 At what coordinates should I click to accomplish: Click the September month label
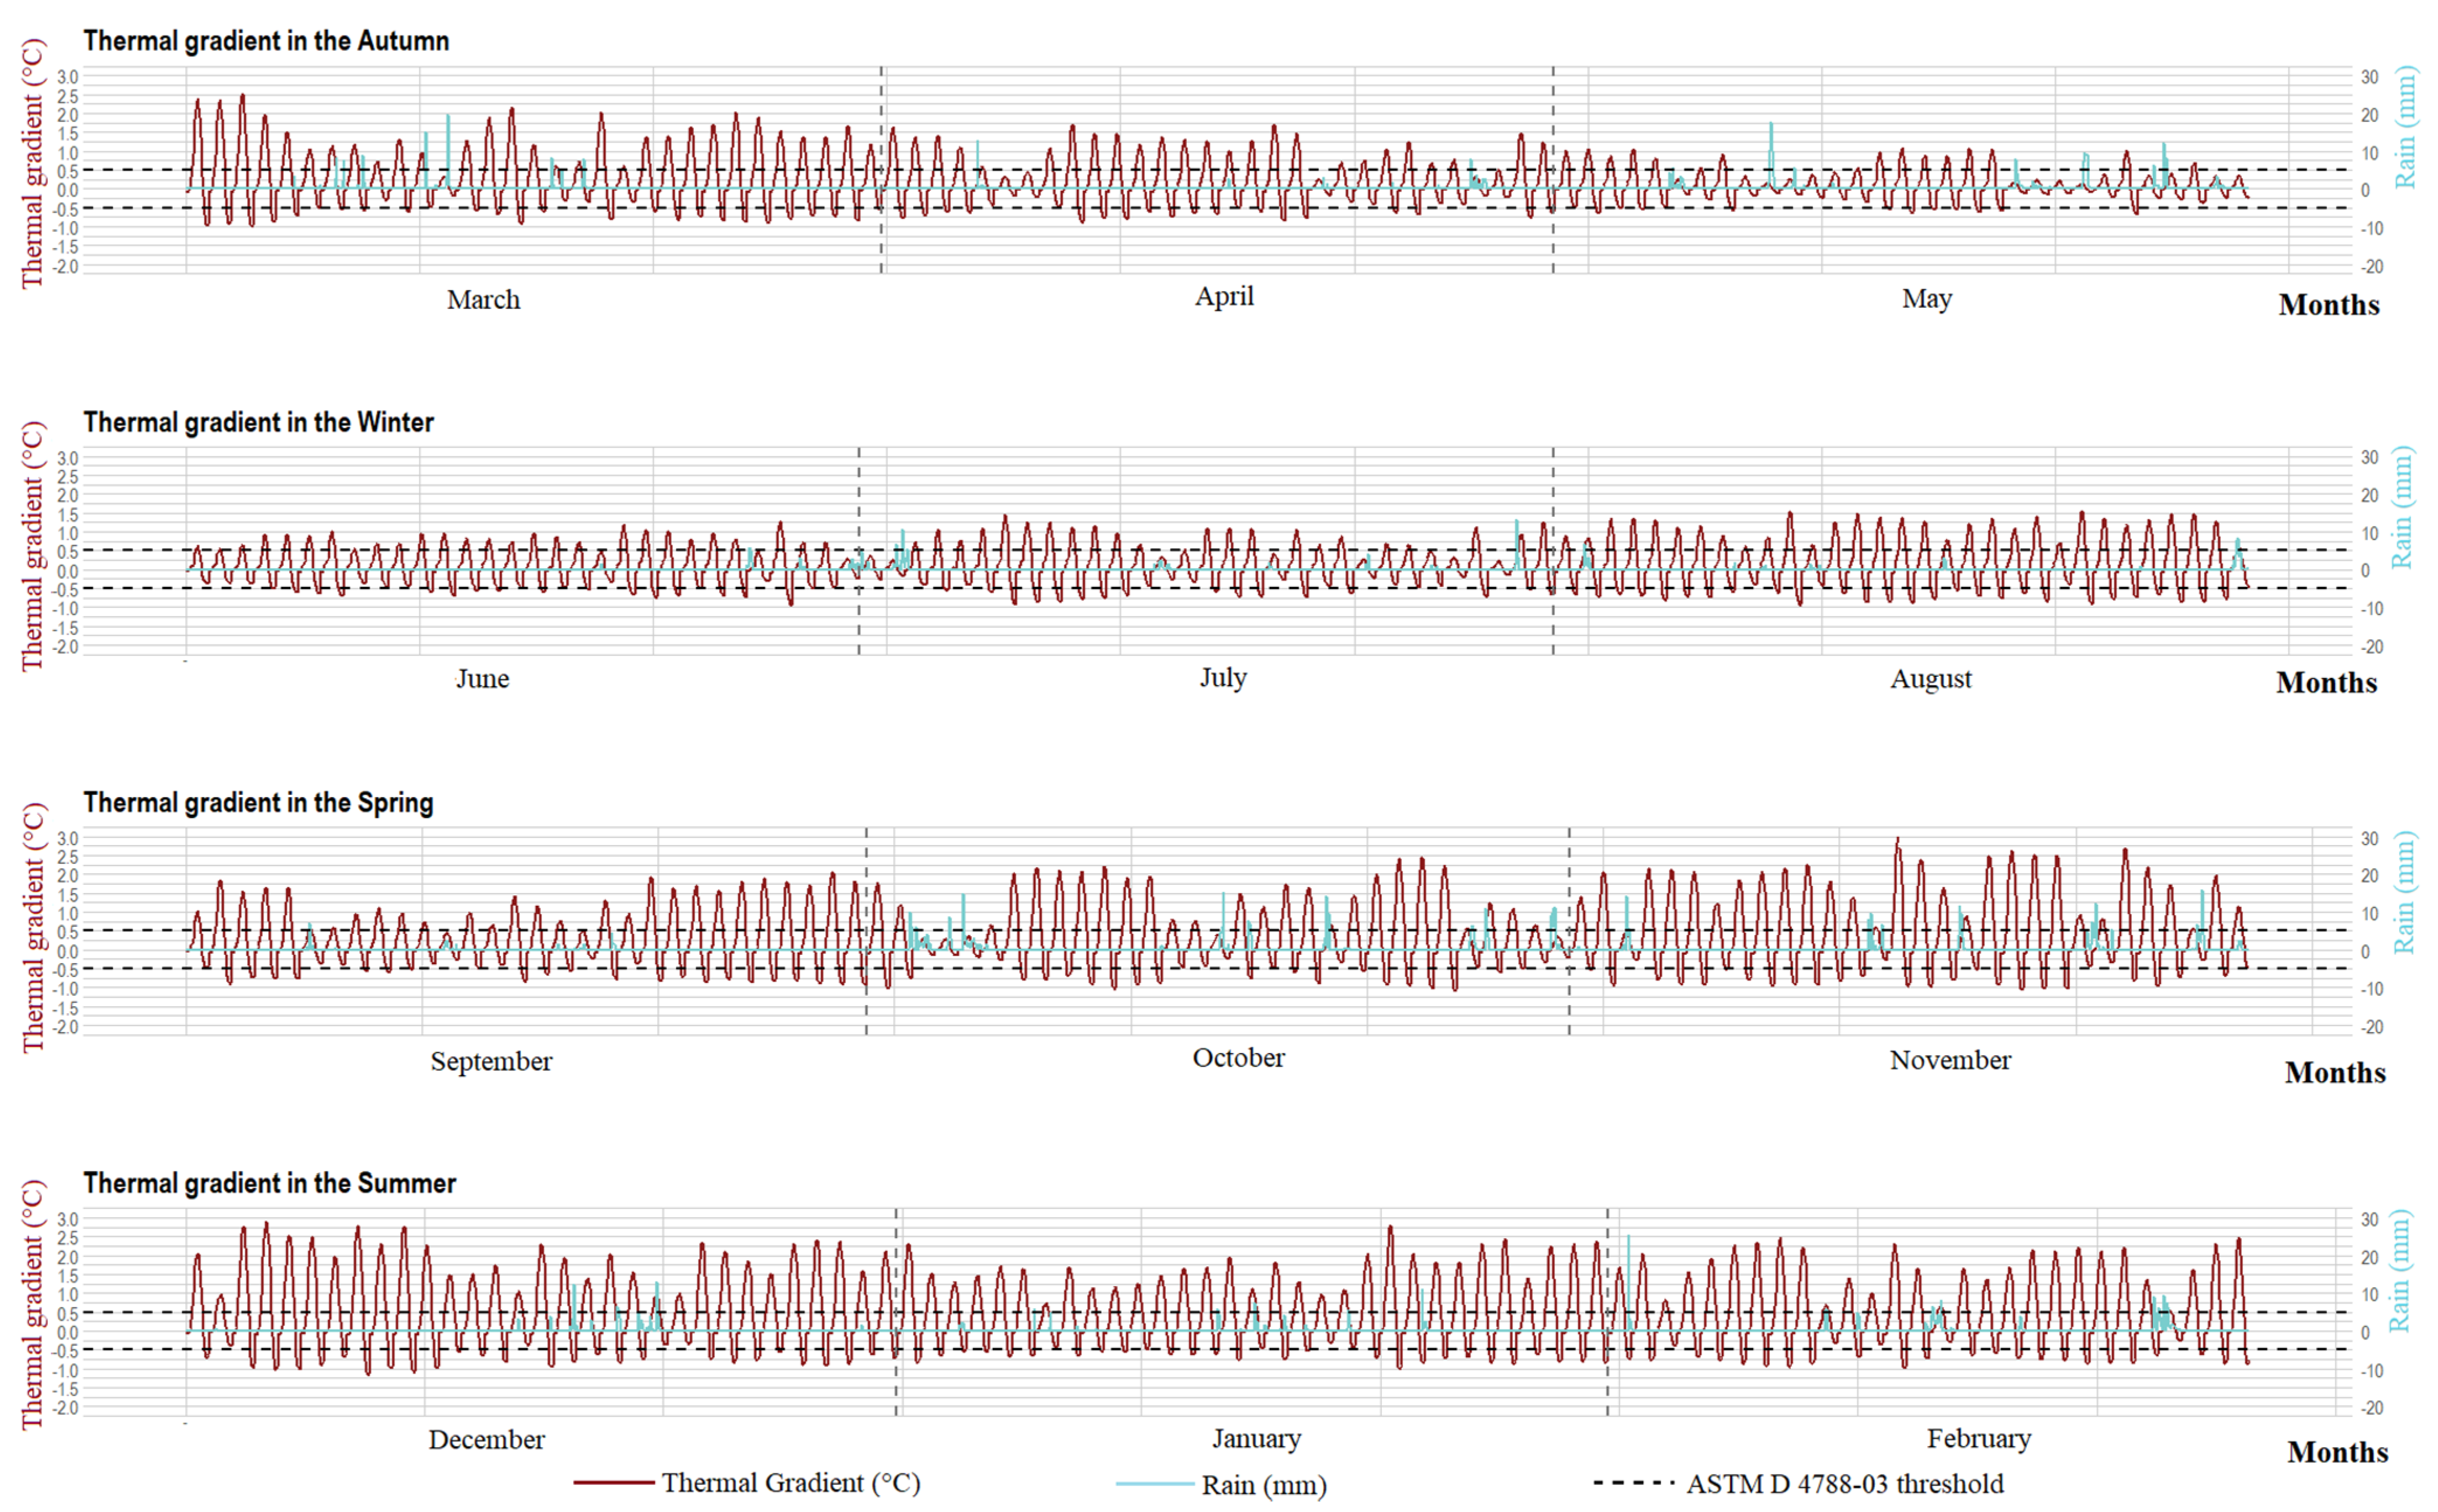[x=491, y=1061]
